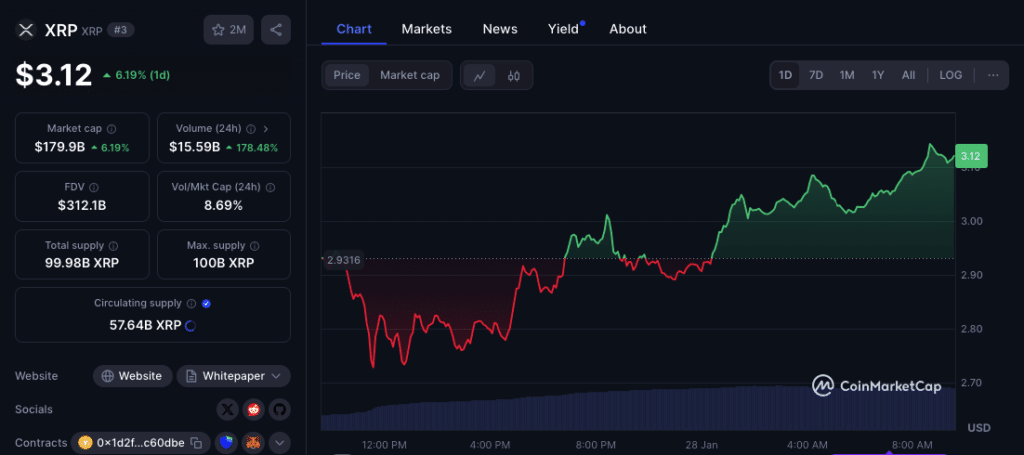Click the $3.12 price text
Image resolution: width=1024 pixels, height=455 pixels.
coord(54,75)
